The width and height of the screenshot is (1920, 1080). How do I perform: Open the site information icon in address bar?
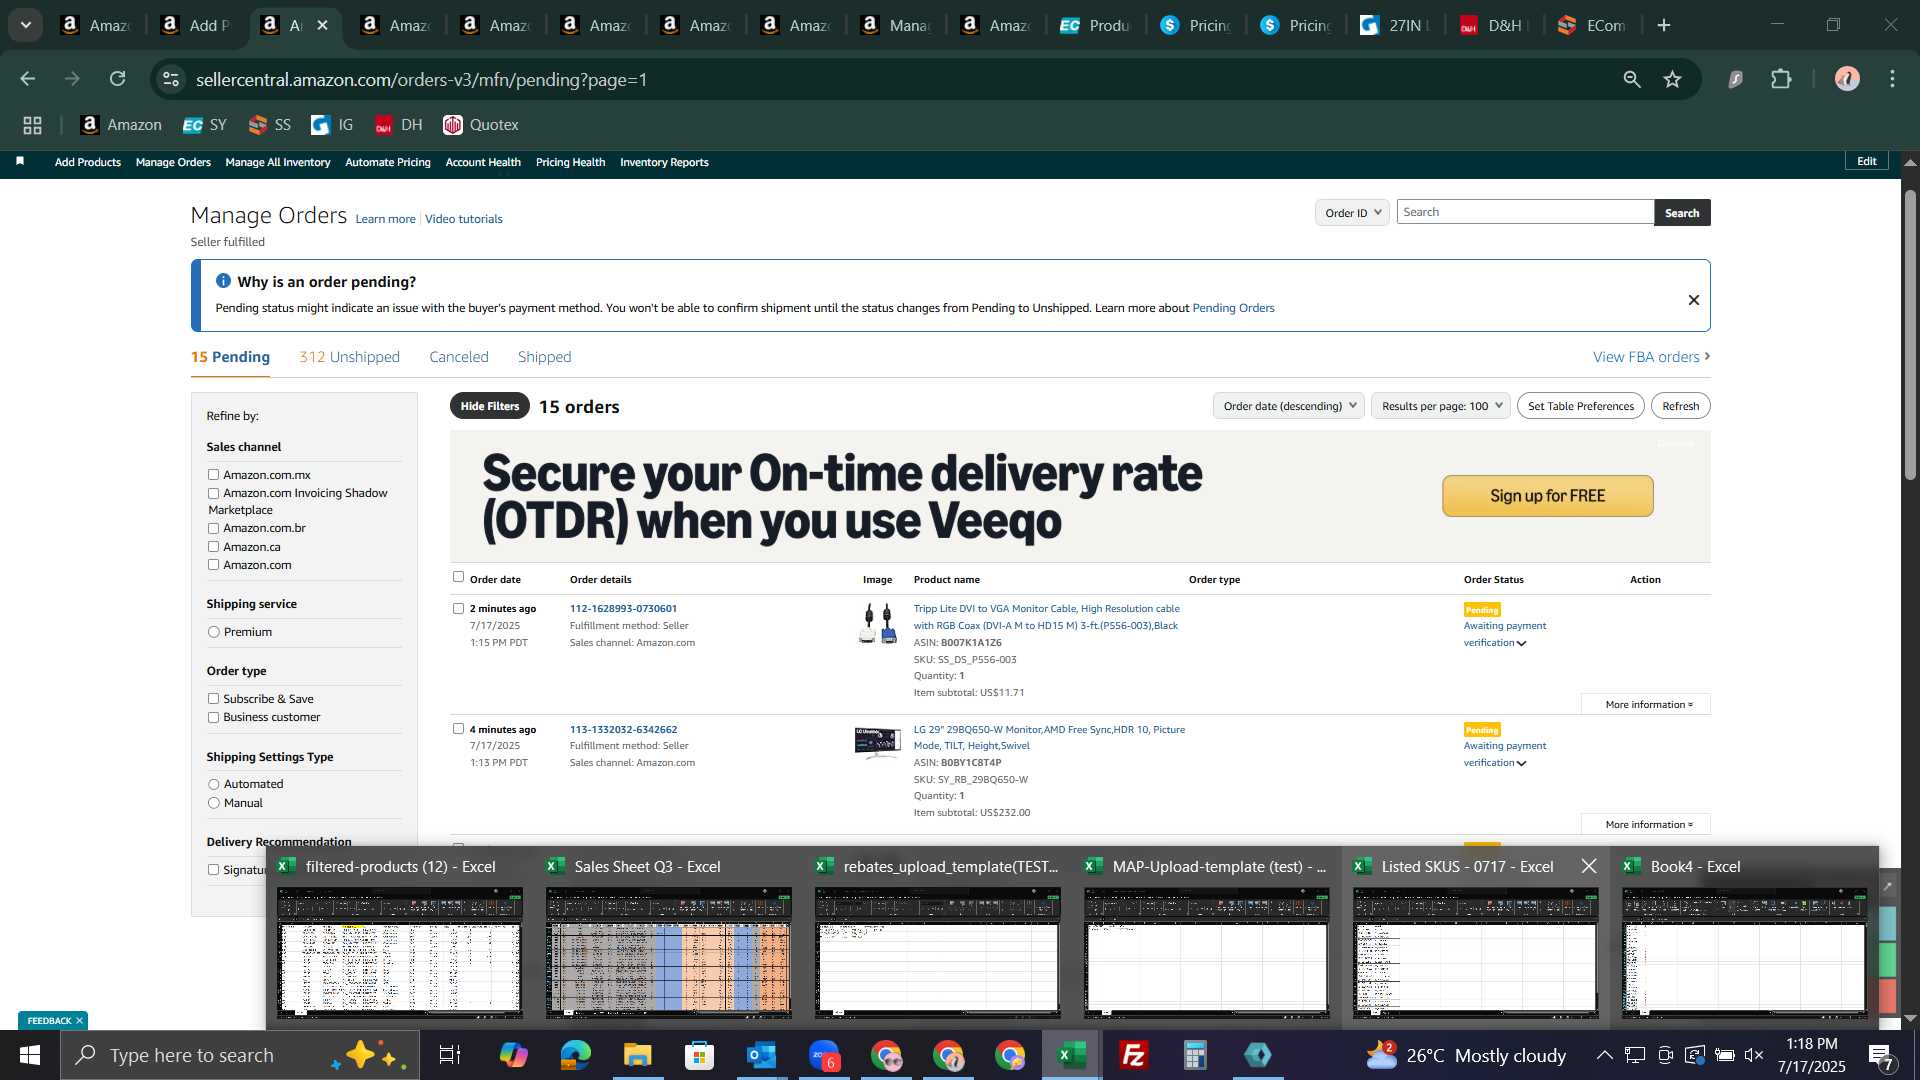[x=171, y=79]
